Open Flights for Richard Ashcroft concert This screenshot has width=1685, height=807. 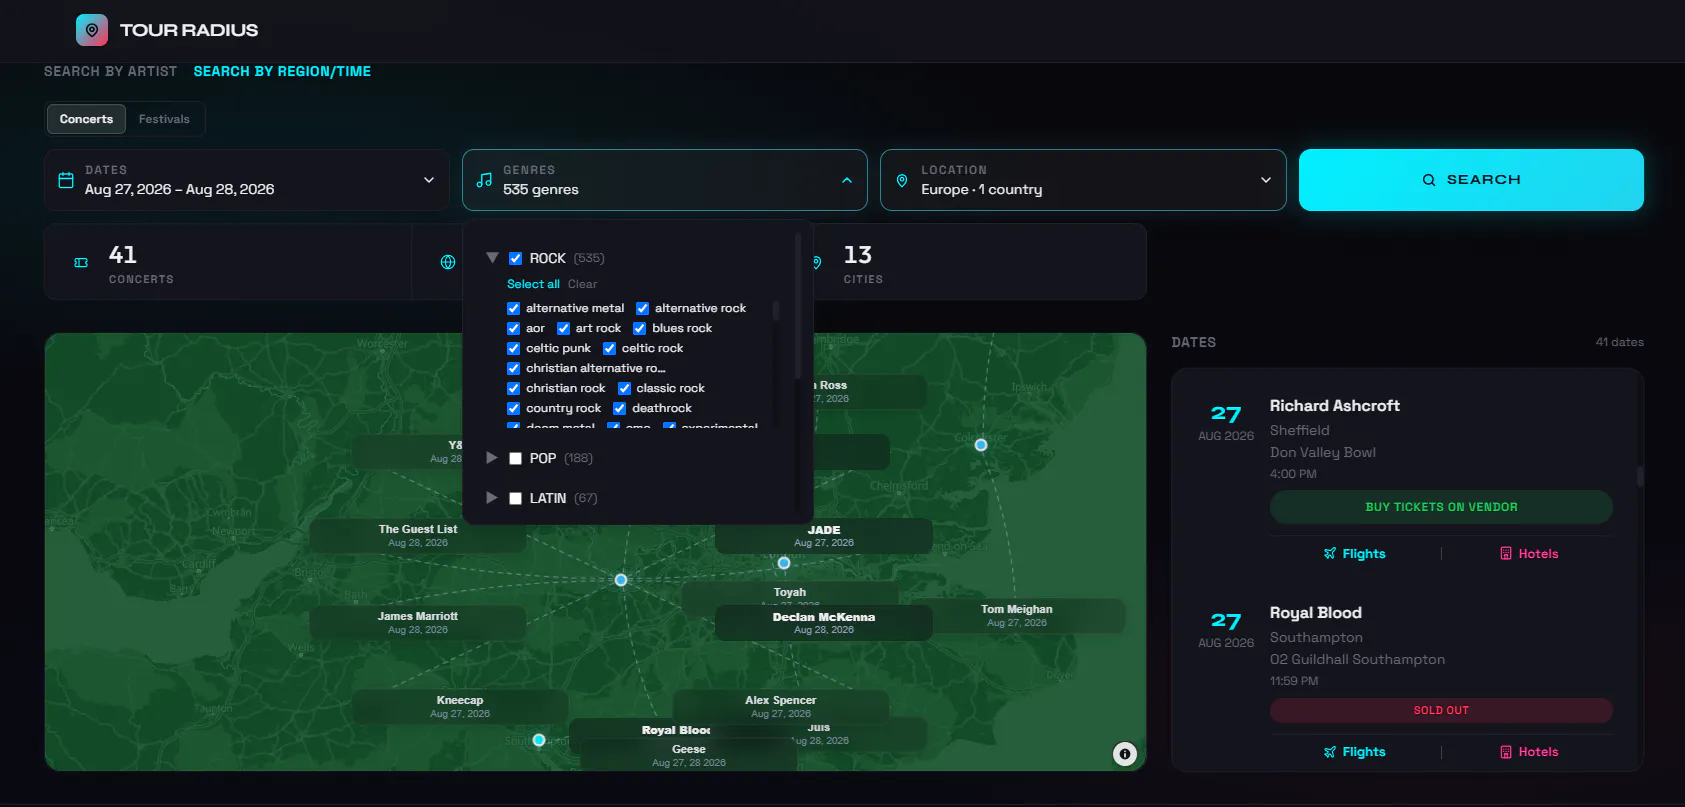pos(1355,554)
